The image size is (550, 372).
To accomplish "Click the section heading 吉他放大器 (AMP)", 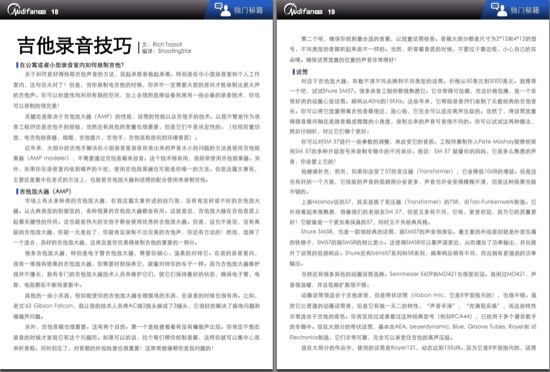I will point(46,191).
